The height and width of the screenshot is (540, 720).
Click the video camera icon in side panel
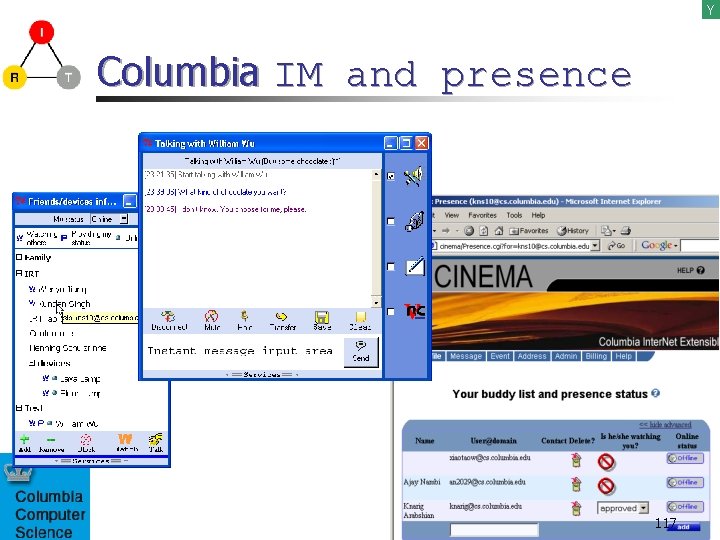point(414,221)
